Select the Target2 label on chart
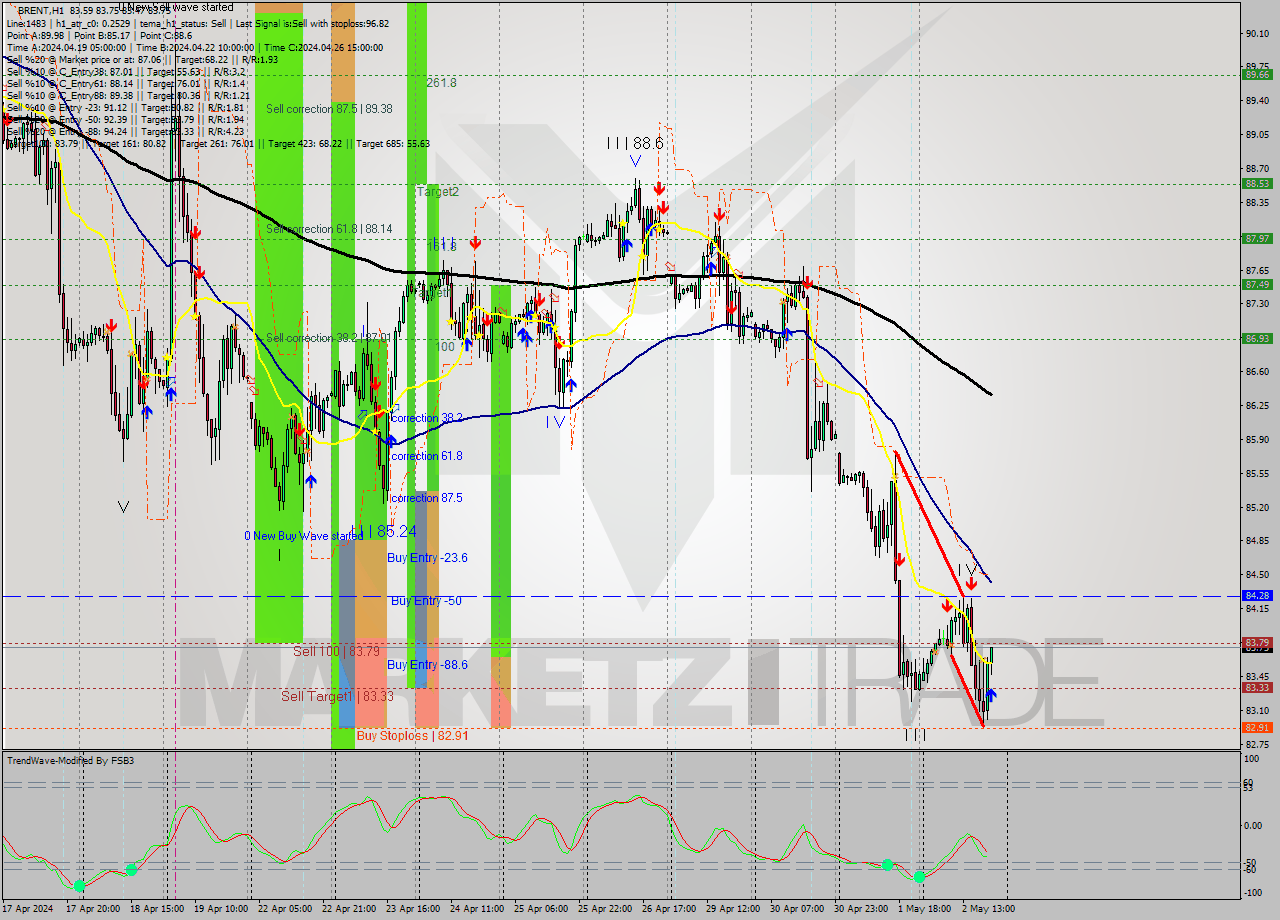Screen dimensions: 1280x920 437,191
